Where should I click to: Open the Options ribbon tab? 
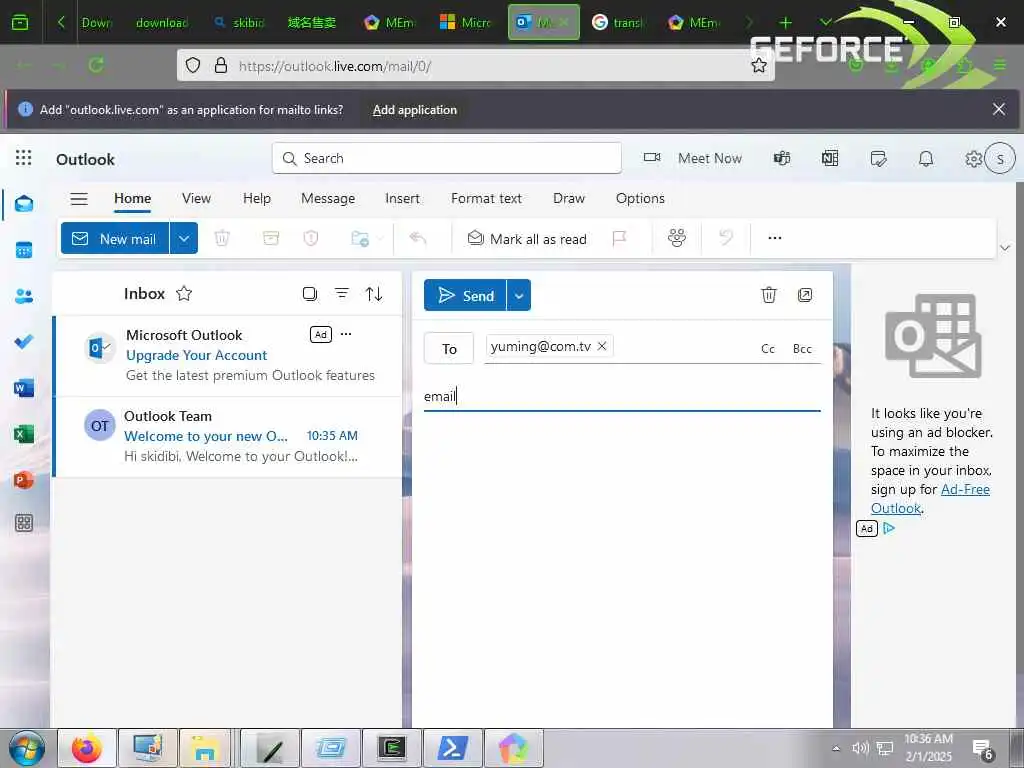640,199
